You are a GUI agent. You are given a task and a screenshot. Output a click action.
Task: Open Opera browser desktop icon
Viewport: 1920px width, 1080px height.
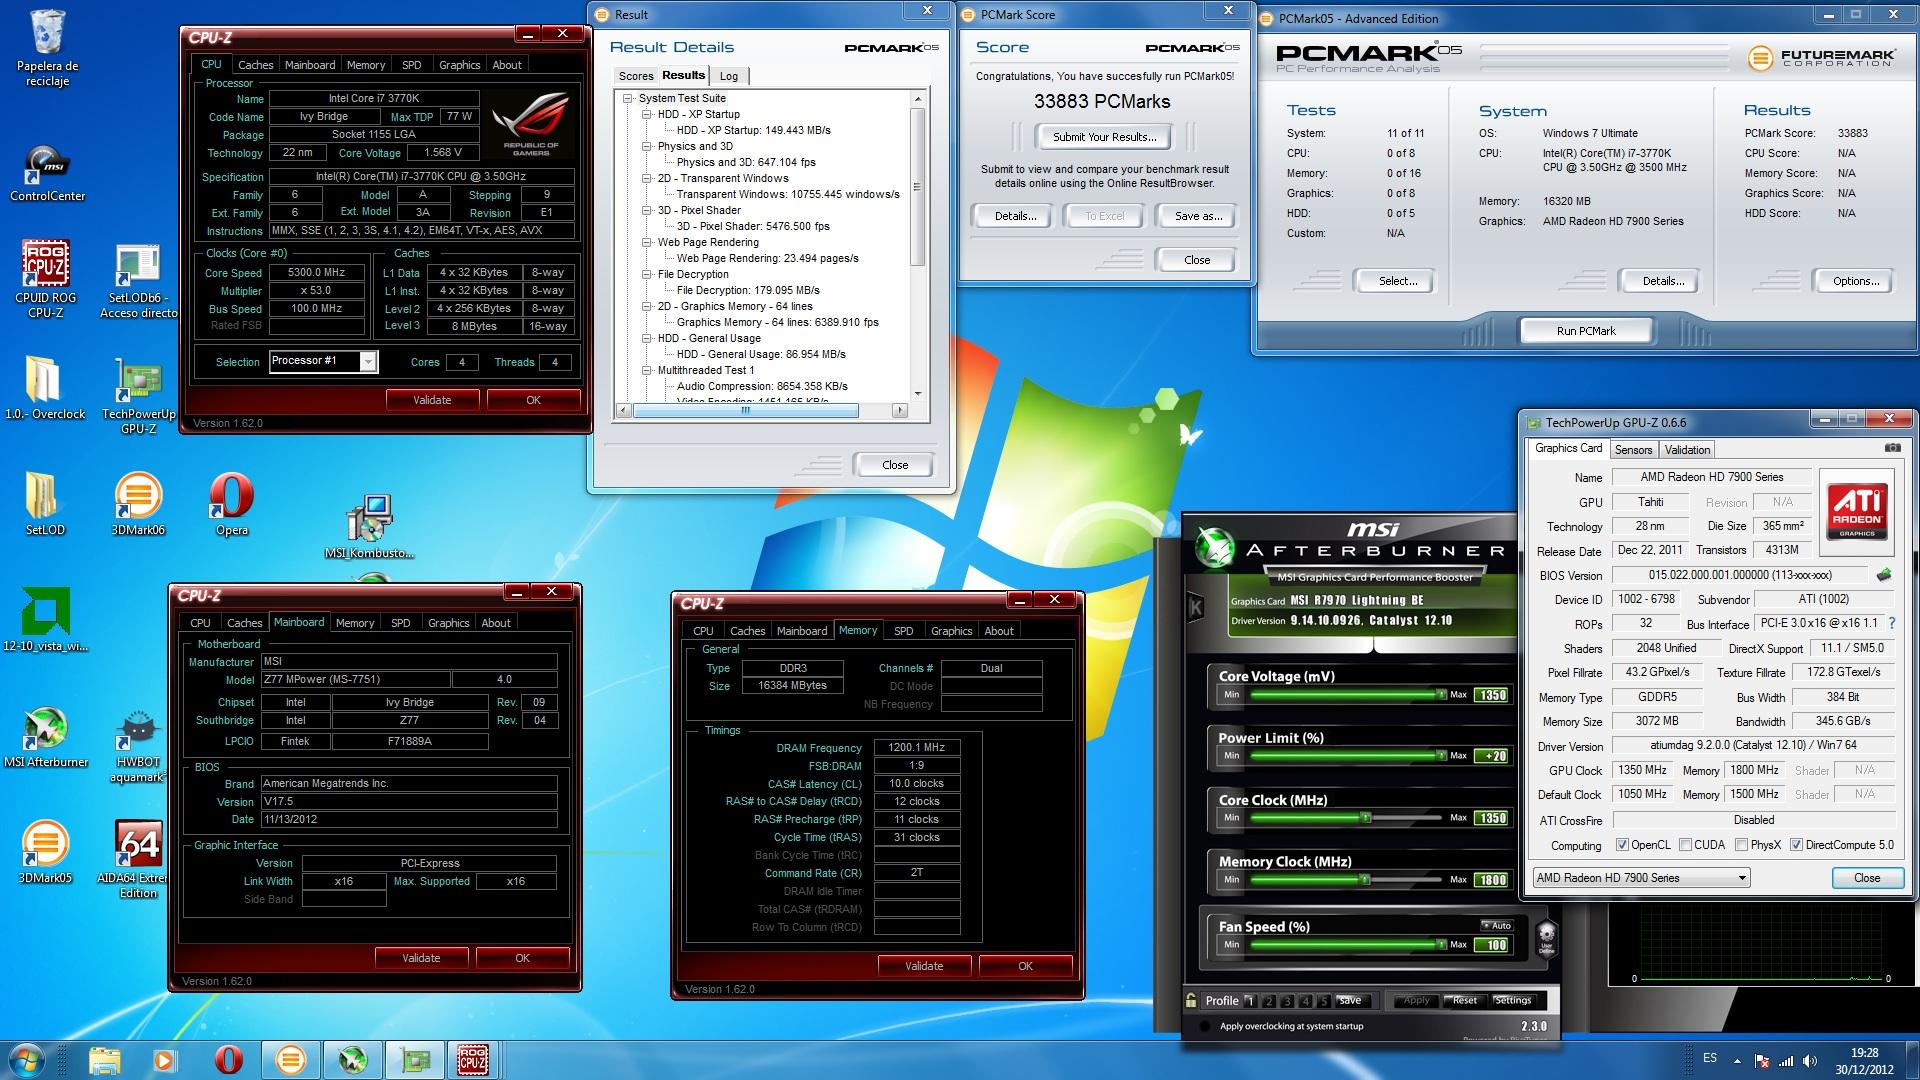click(231, 504)
